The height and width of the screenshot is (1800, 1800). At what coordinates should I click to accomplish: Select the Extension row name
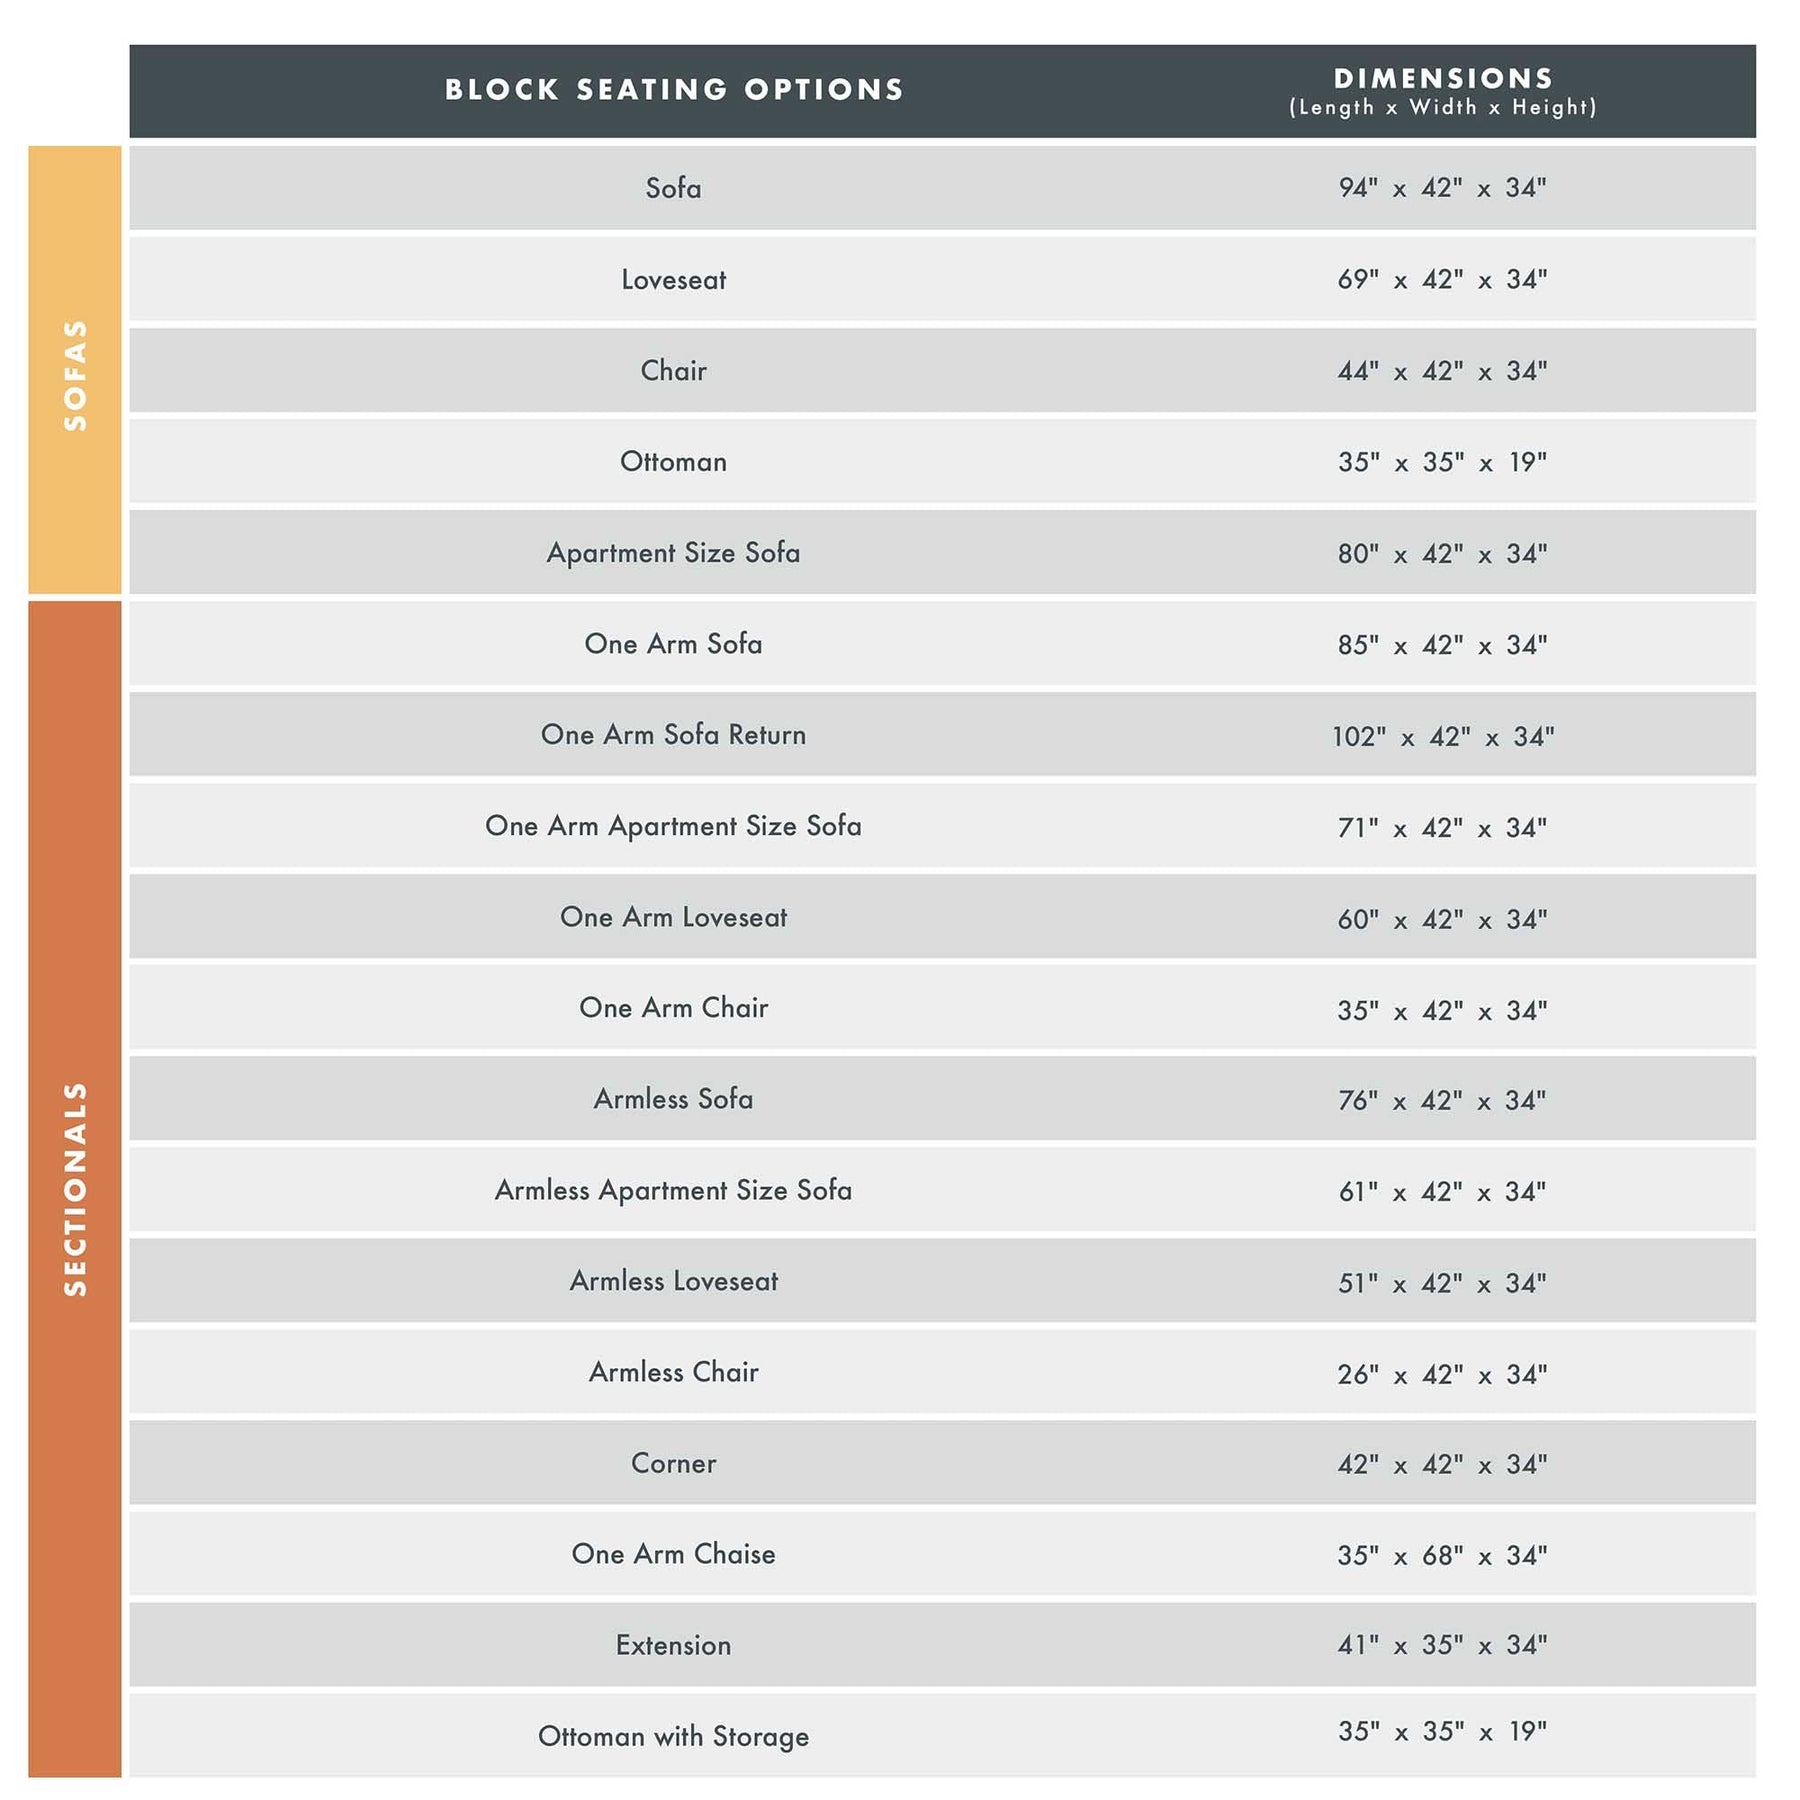673,1646
